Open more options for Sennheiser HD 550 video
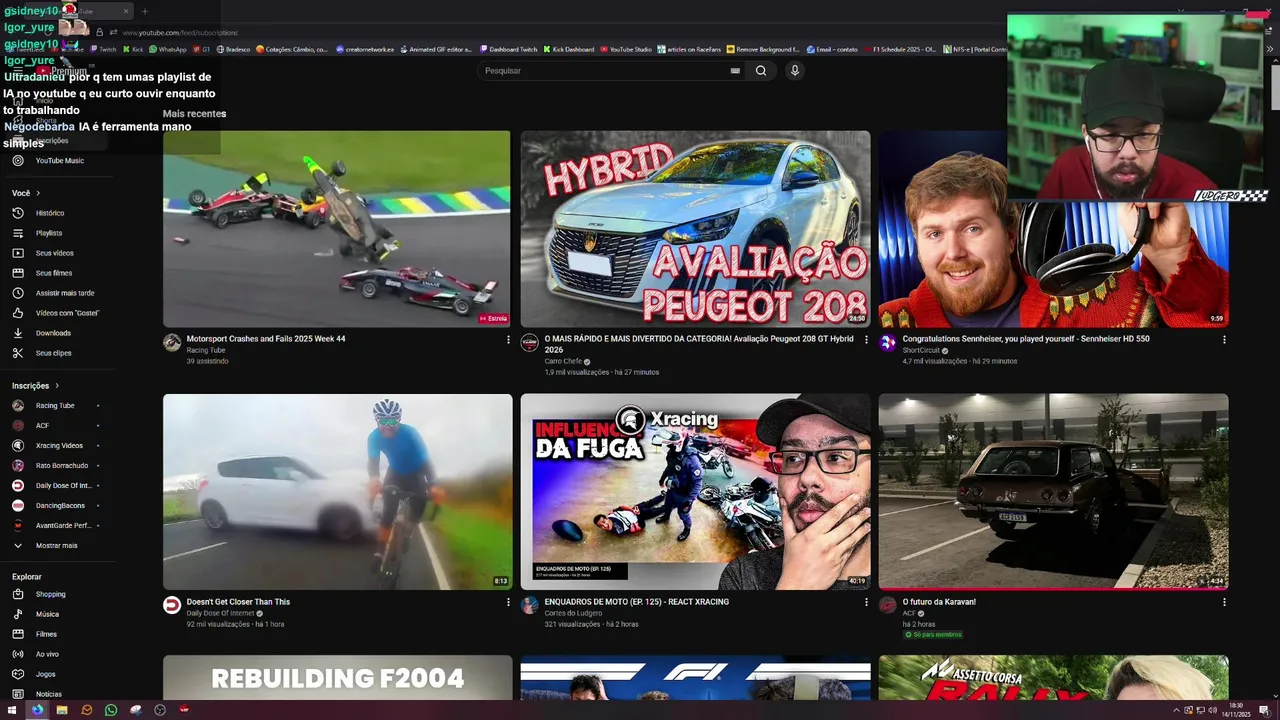Image resolution: width=1280 pixels, height=720 pixels. 1224,340
